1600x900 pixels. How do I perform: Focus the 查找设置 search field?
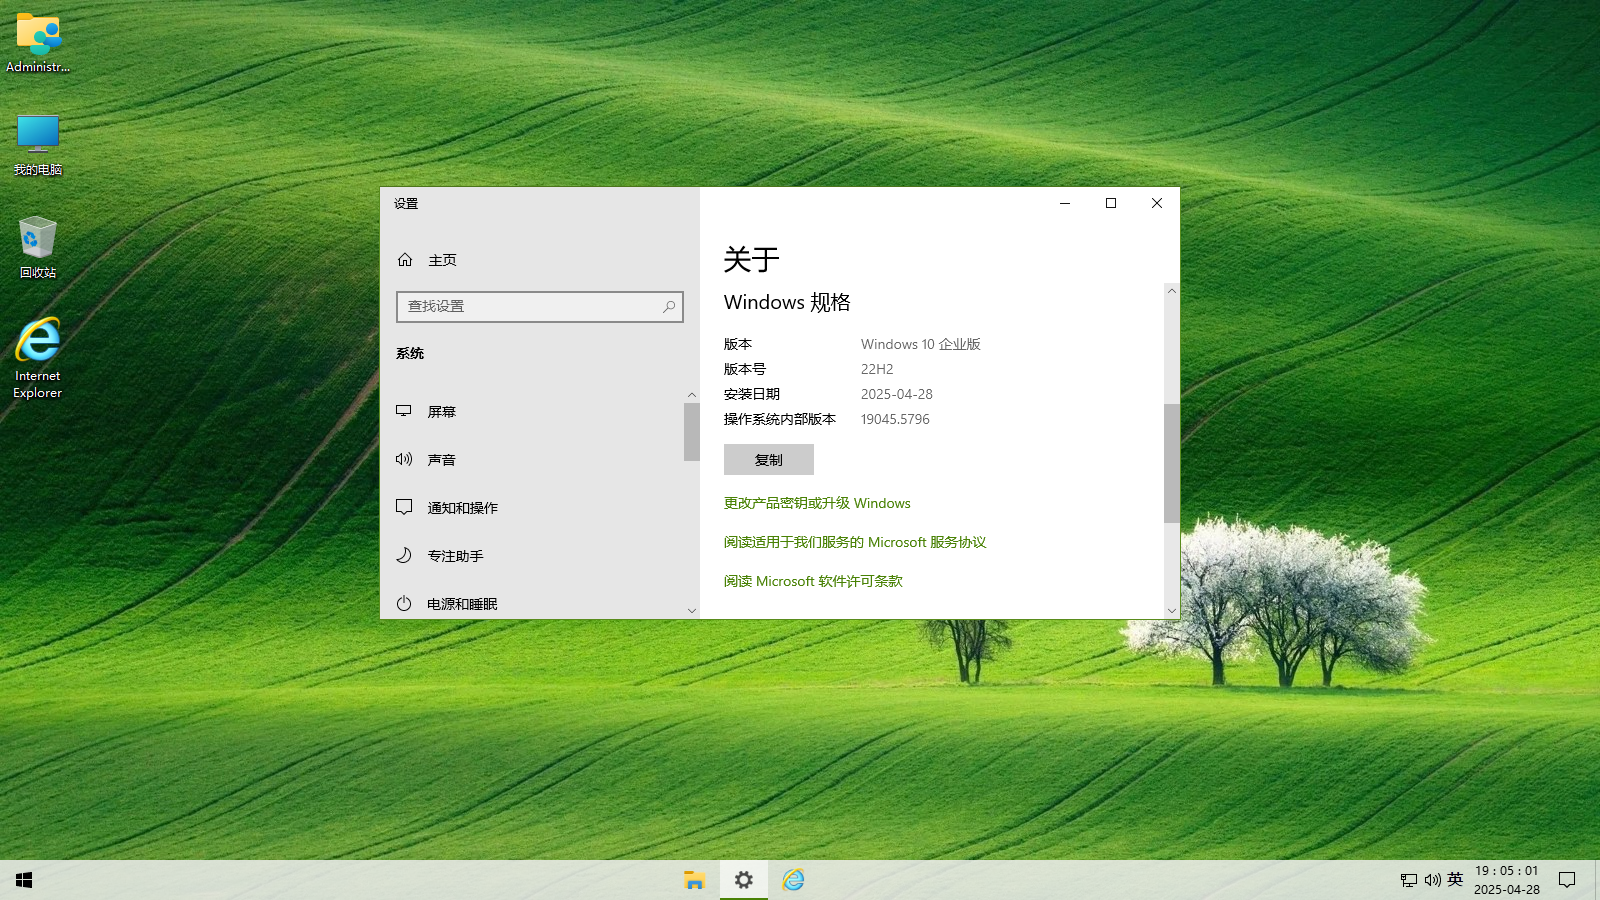(x=540, y=307)
